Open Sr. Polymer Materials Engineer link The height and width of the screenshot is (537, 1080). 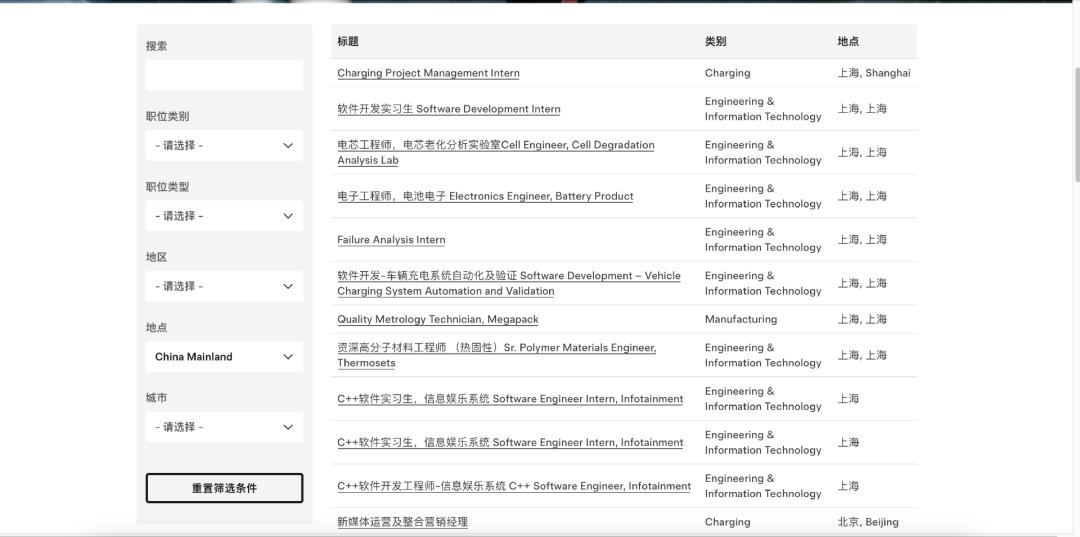click(x=496, y=348)
